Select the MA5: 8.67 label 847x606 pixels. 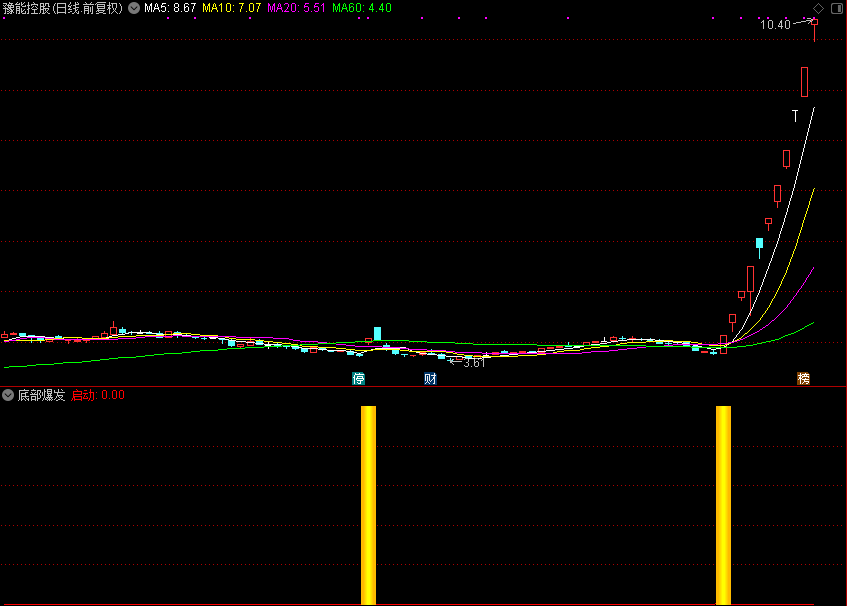pos(170,8)
